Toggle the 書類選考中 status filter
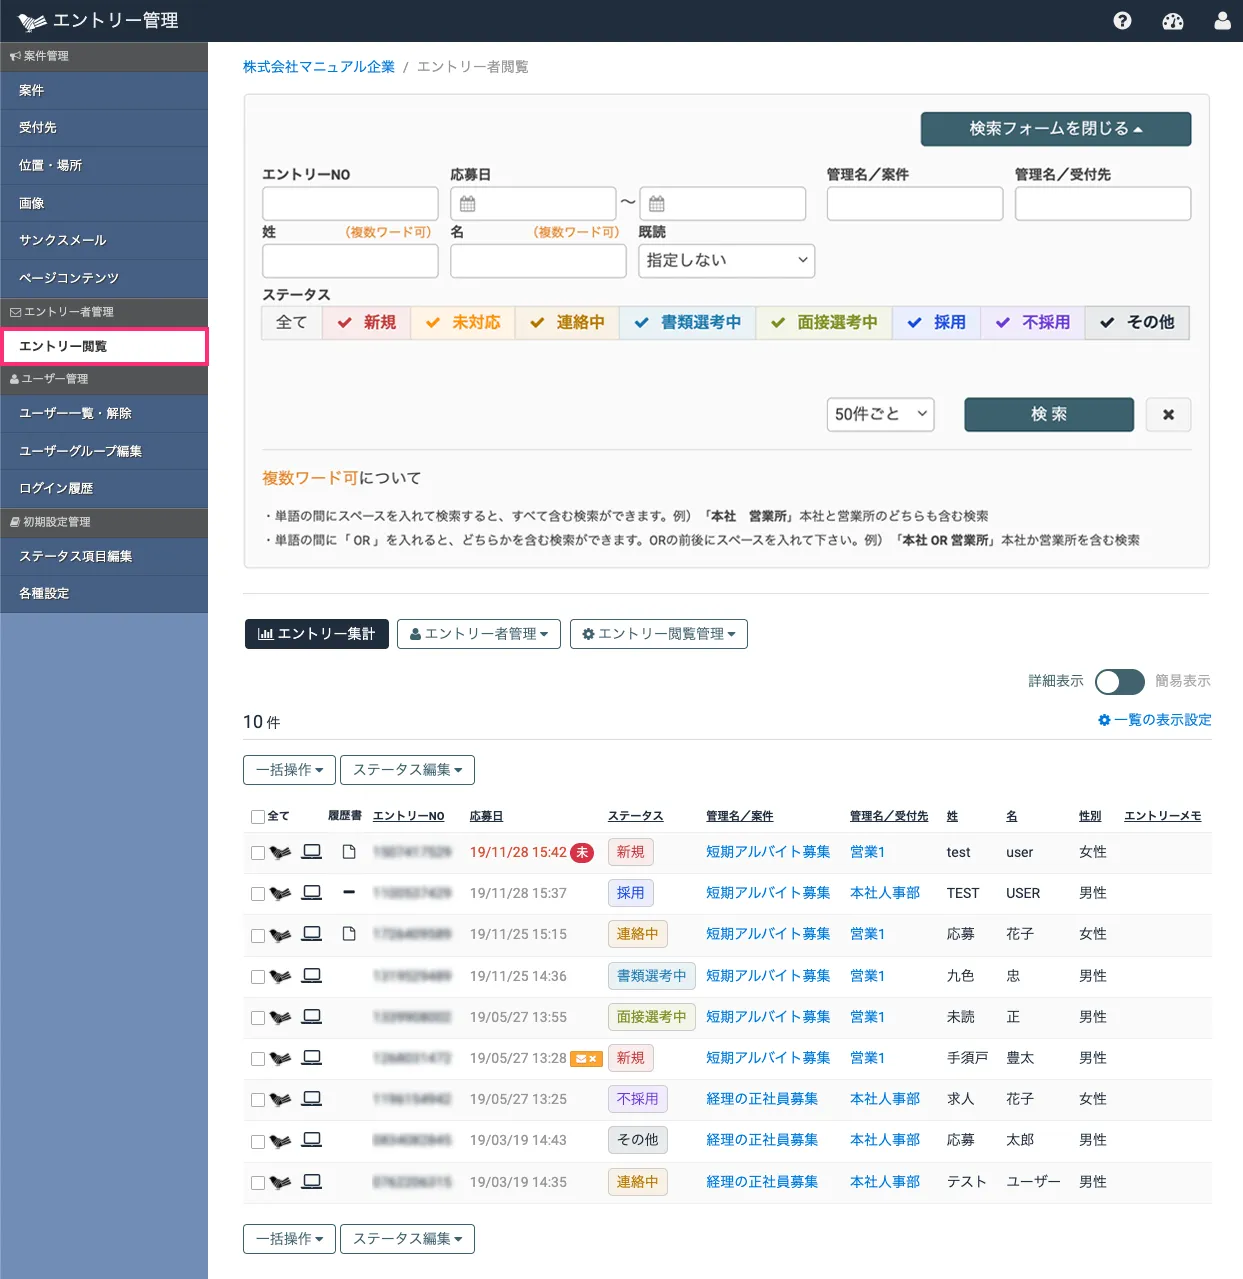 pyautogui.click(x=688, y=323)
